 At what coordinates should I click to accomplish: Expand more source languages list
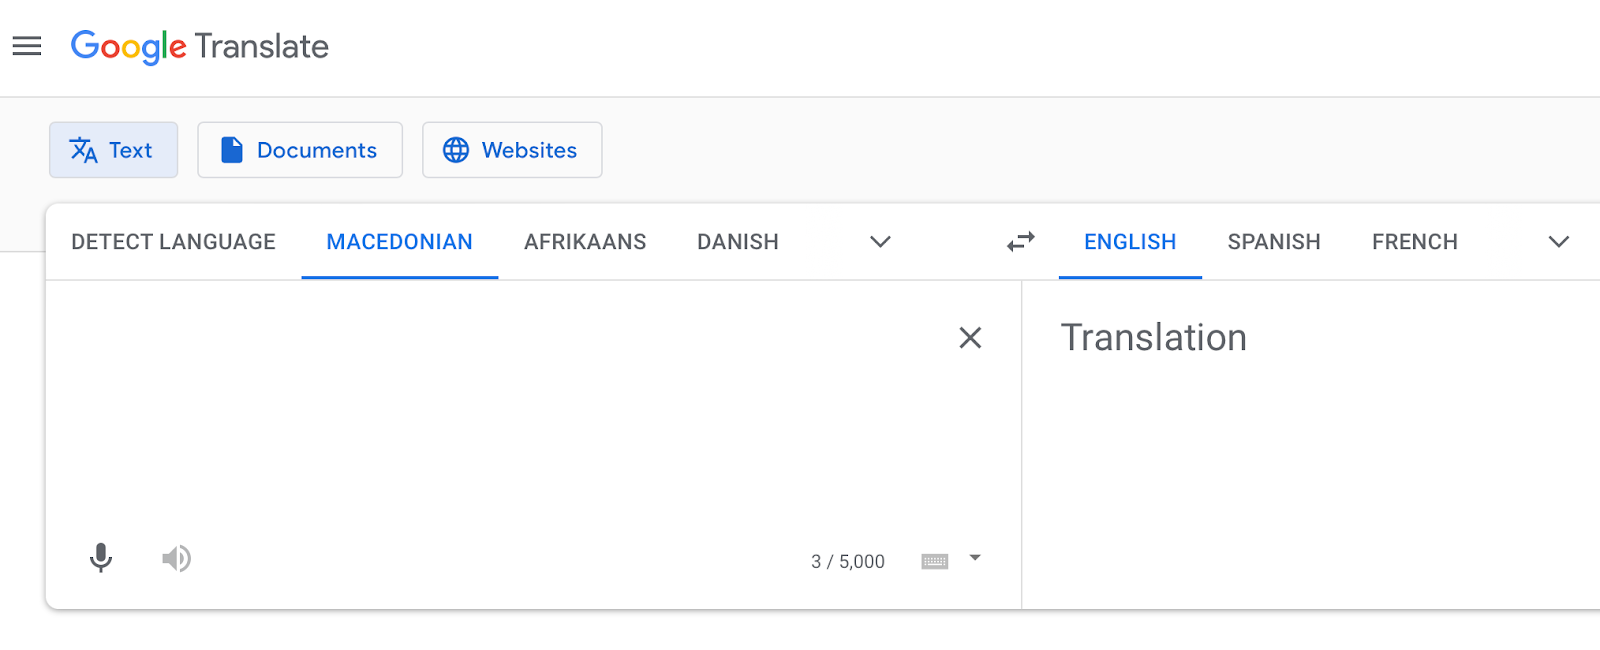click(880, 242)
